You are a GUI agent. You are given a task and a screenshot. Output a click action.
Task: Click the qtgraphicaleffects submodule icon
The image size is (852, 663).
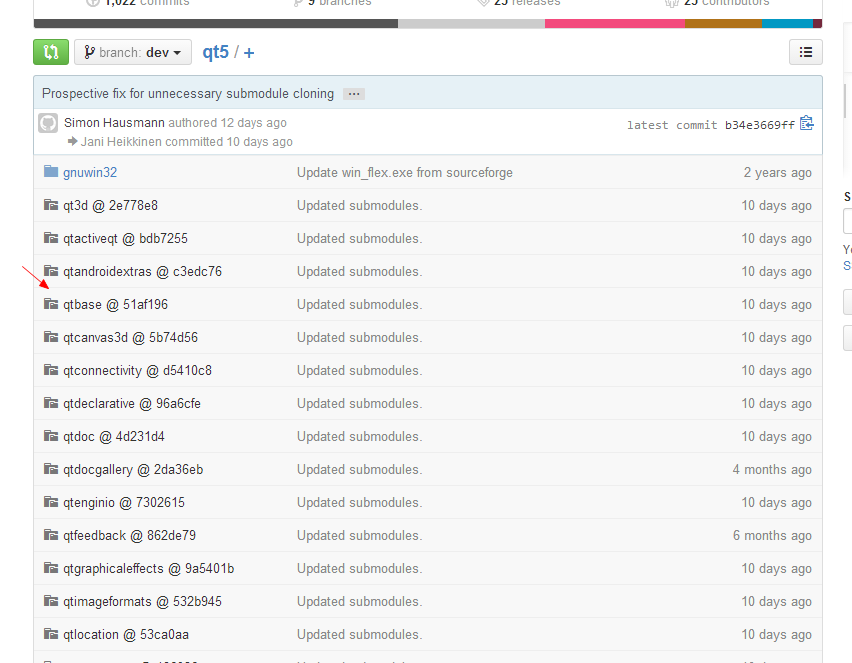[x=51, y=568]
